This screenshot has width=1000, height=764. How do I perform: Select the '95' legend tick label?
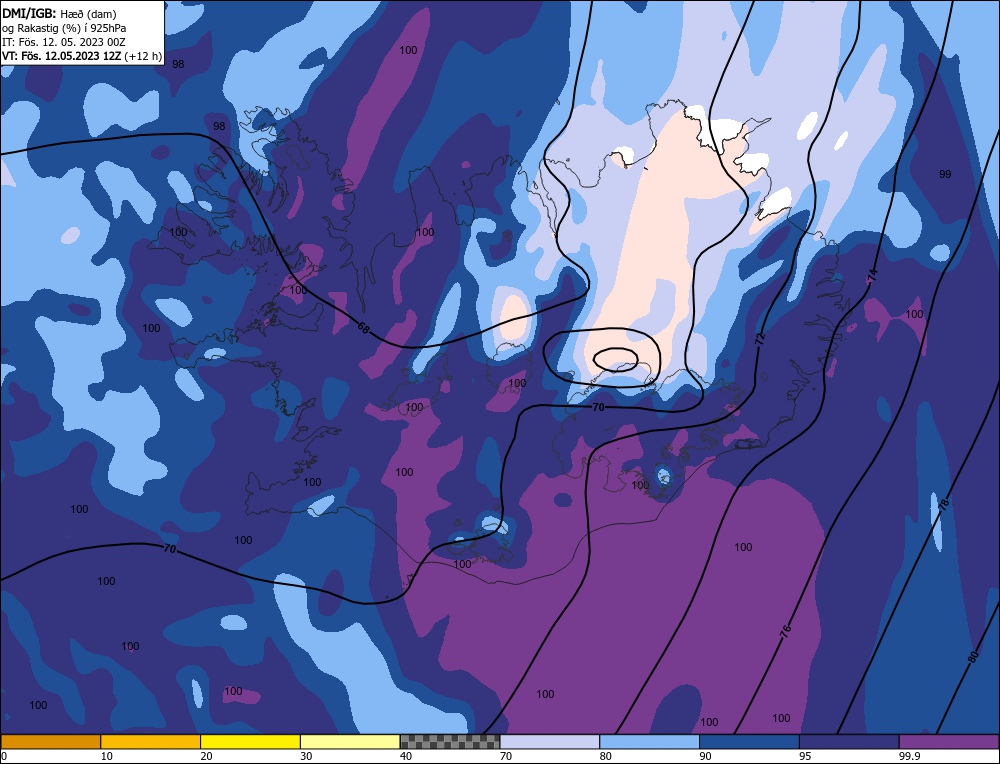click(805, 756)
